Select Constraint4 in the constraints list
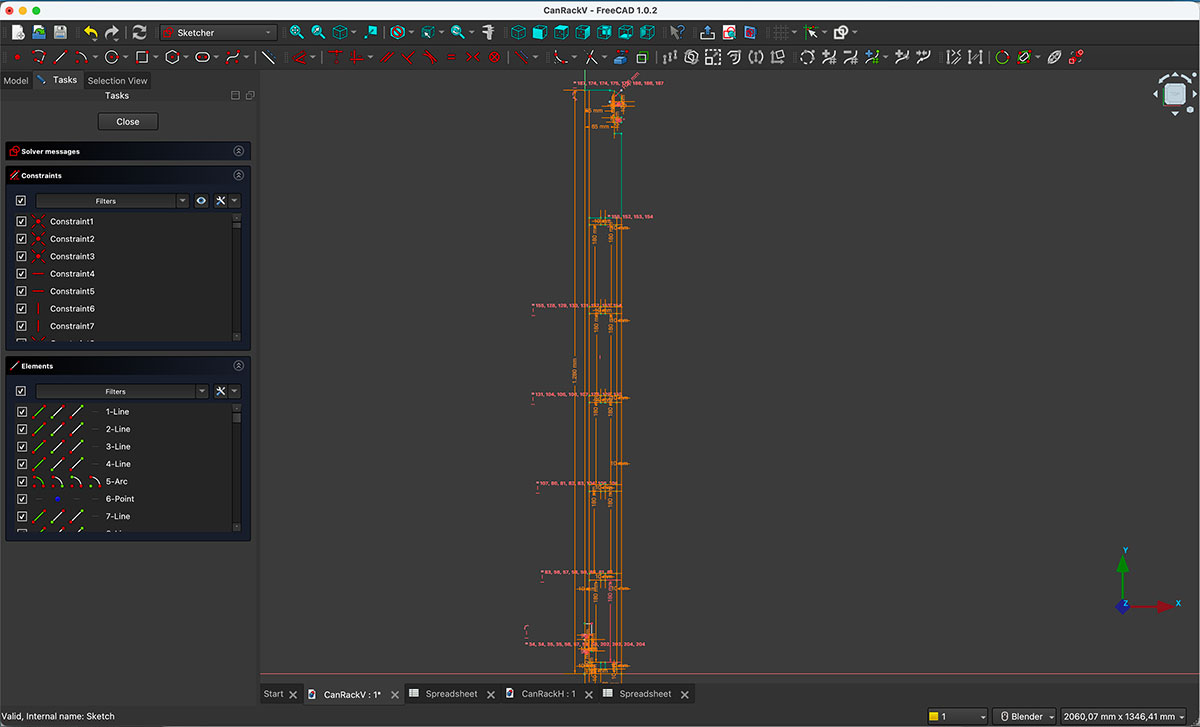The width and height of the screenshot is (1200, 727). coord(72,274)
